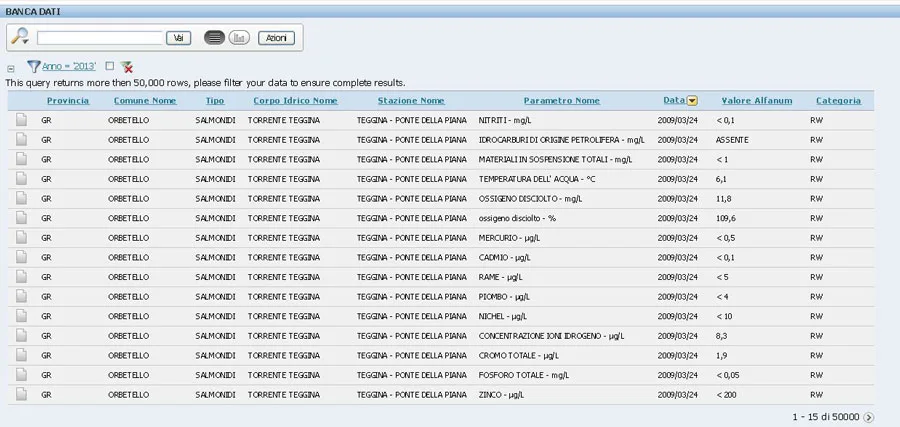Open detail icon for CONCENTRAZIONE IONI IDROGENO row

21,336
